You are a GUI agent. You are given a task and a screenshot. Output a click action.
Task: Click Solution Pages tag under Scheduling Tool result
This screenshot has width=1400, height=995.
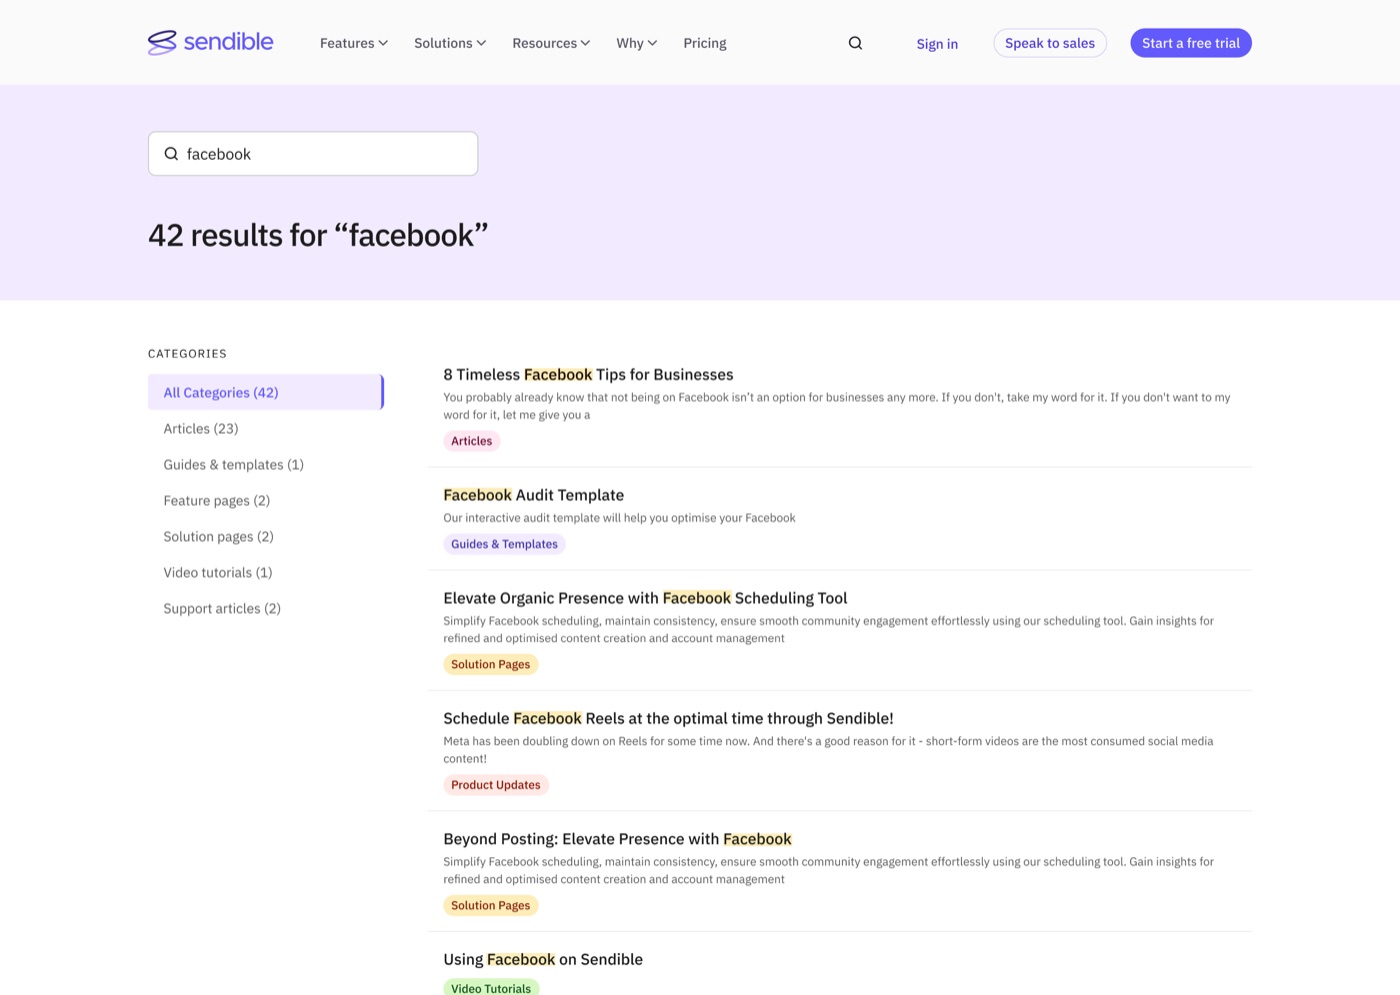(491, 664)
